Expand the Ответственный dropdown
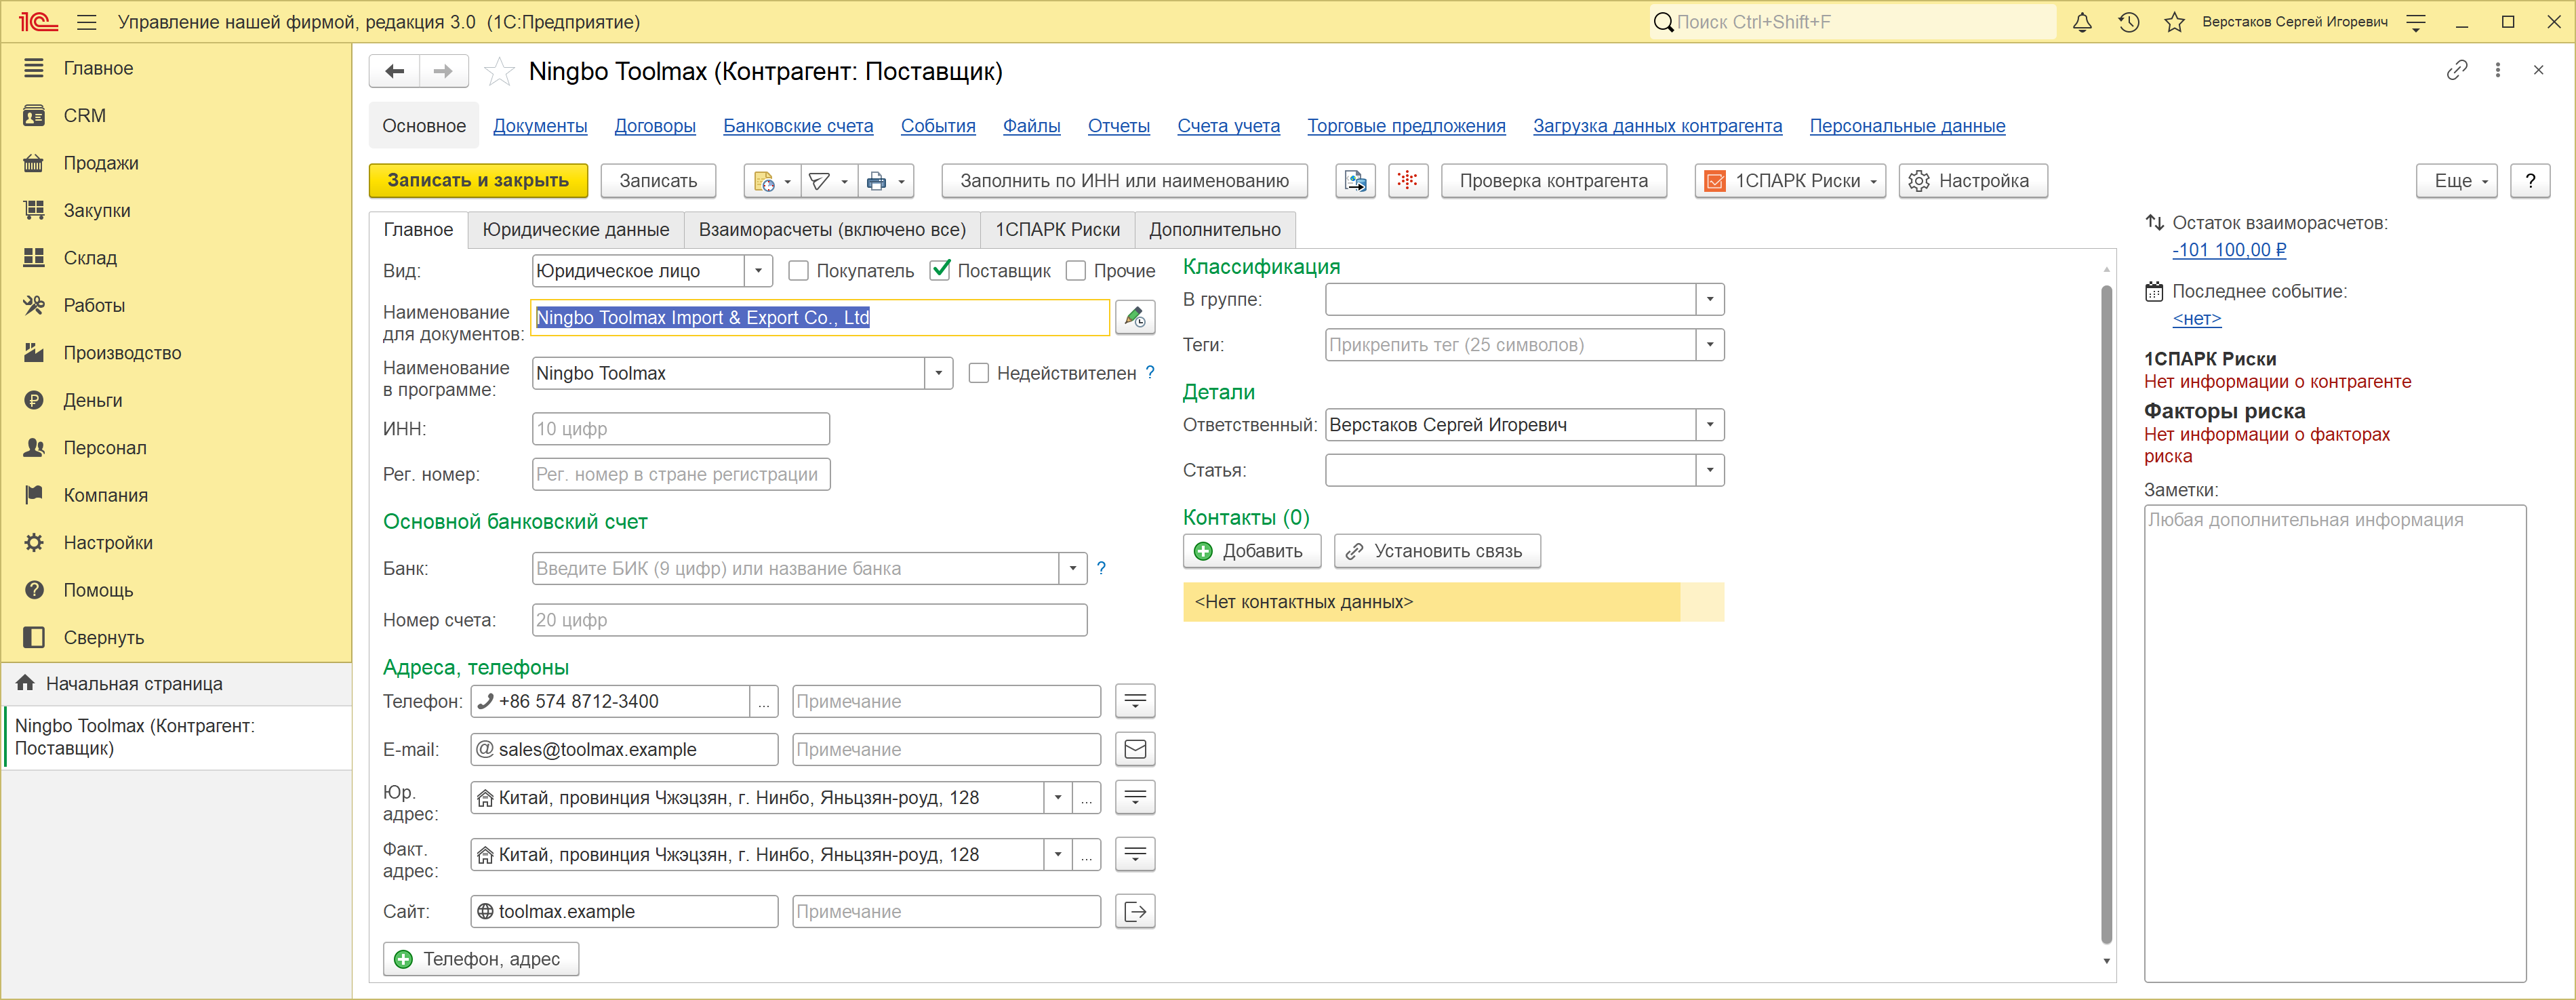The image size is (2576, 1000). [x=1709, y=425]
